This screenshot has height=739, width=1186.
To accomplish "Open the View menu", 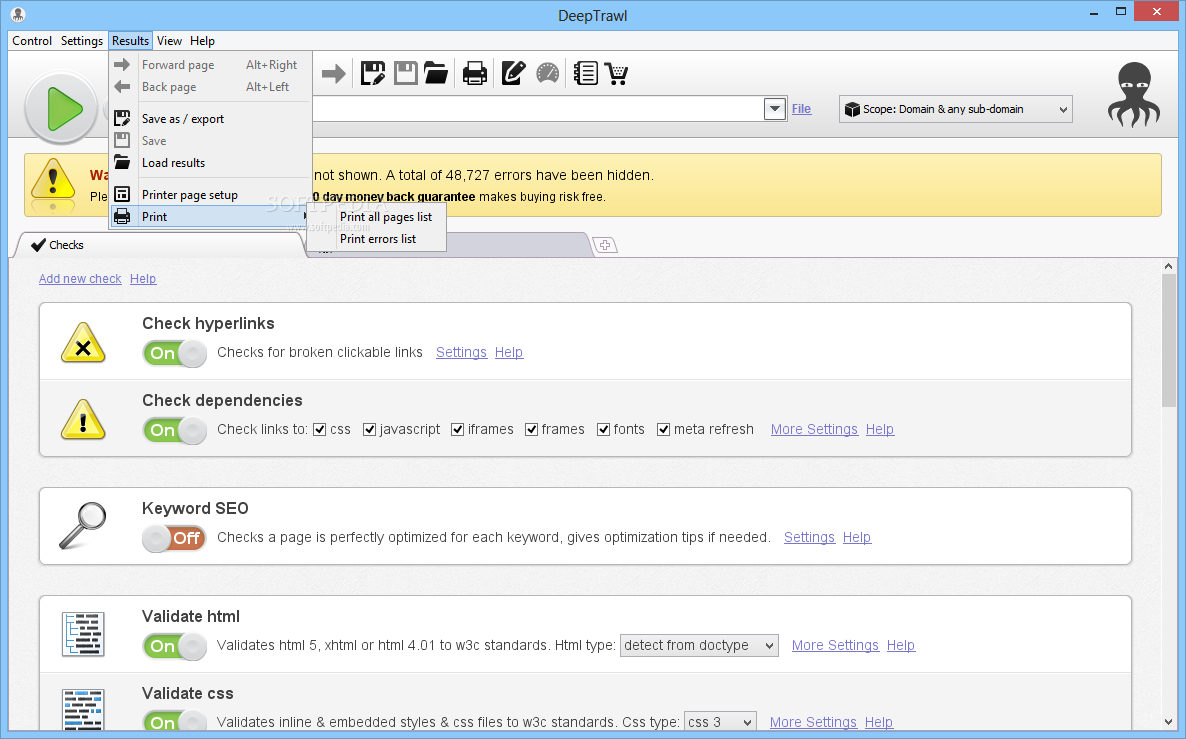I will point(169,41).
